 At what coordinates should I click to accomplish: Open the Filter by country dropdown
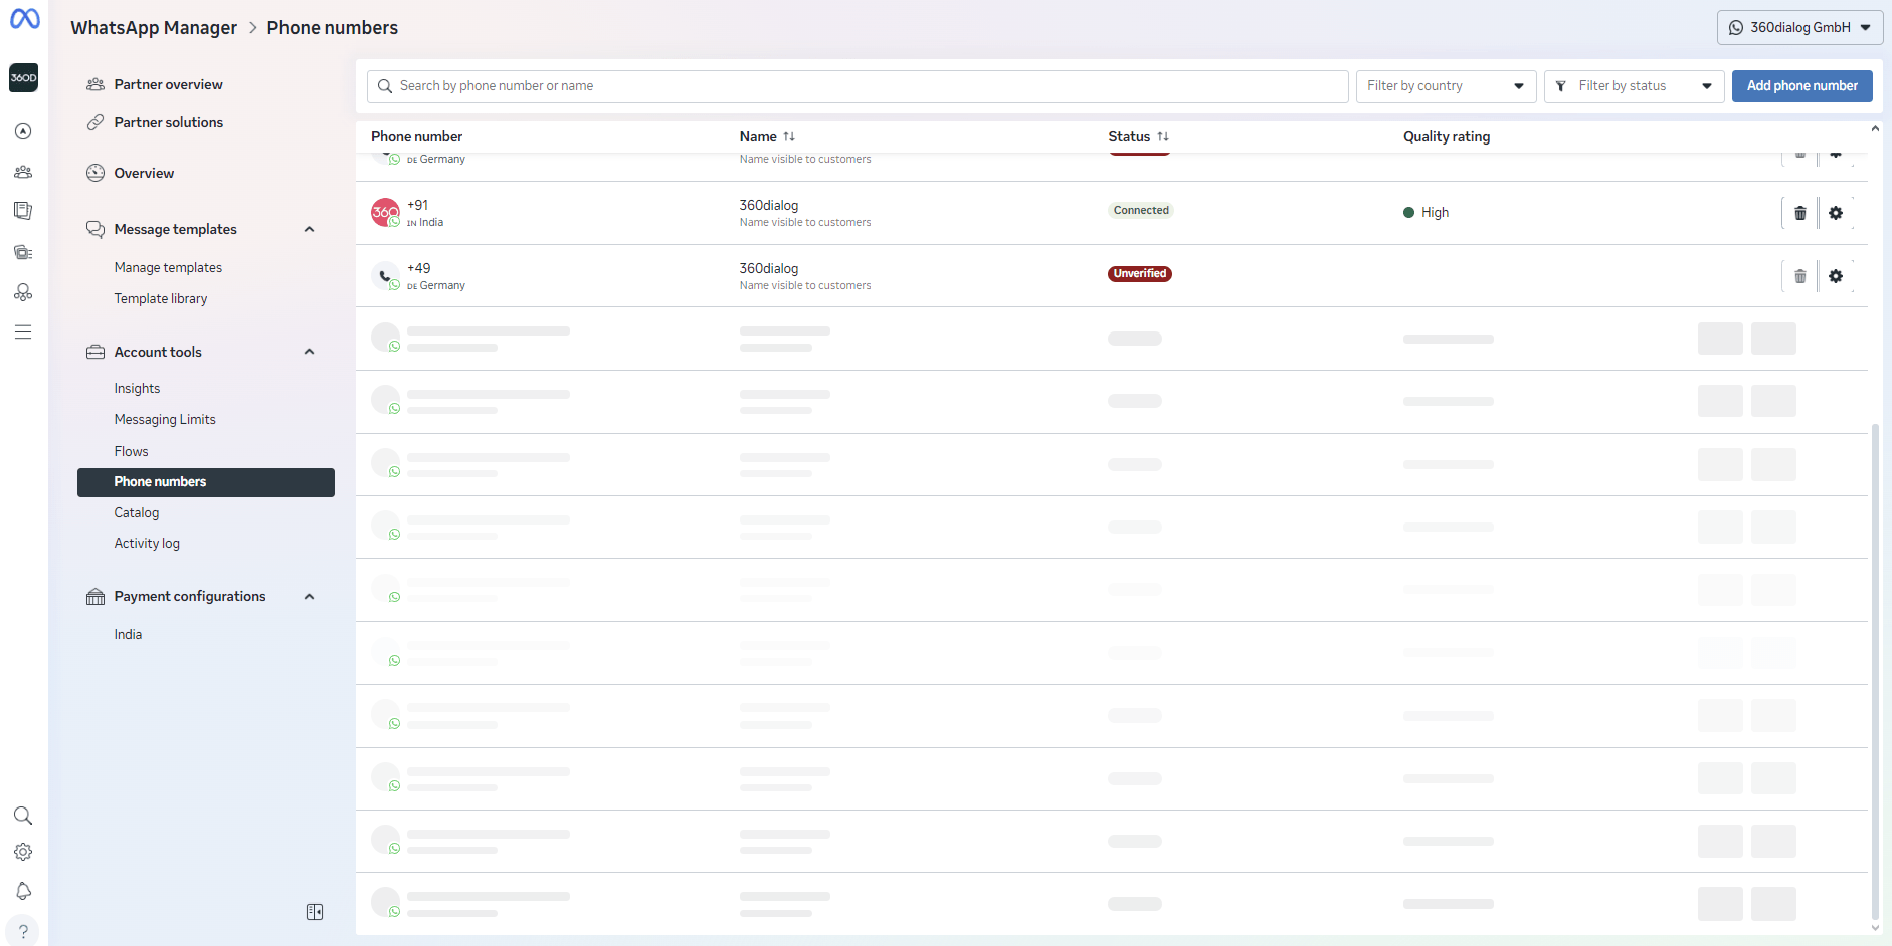click(x=1446, y=86)
